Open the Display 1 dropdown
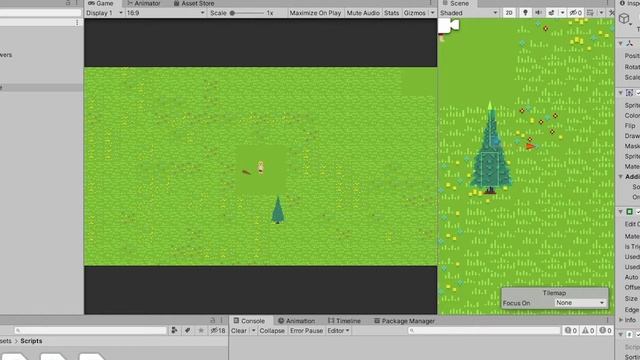Viewport: 640px width, 360px height. coord(104,13)
